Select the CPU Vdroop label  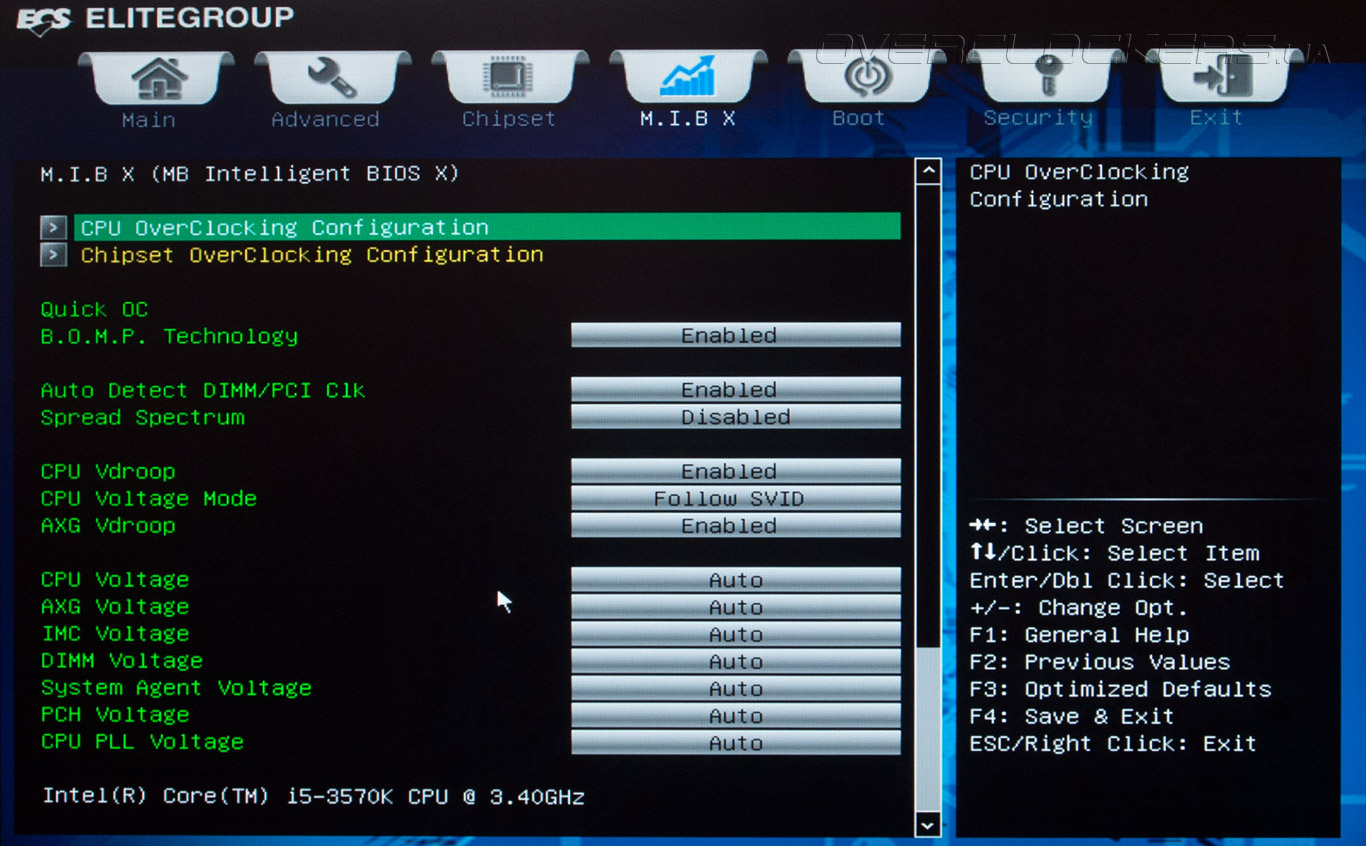pos(108,472)
